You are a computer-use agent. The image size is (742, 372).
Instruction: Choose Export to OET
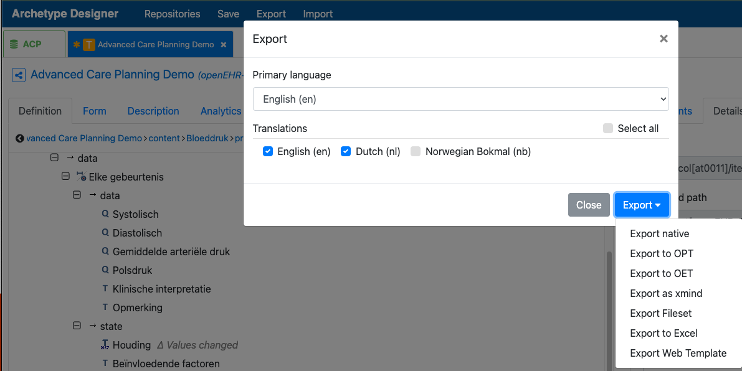point(661,274)
